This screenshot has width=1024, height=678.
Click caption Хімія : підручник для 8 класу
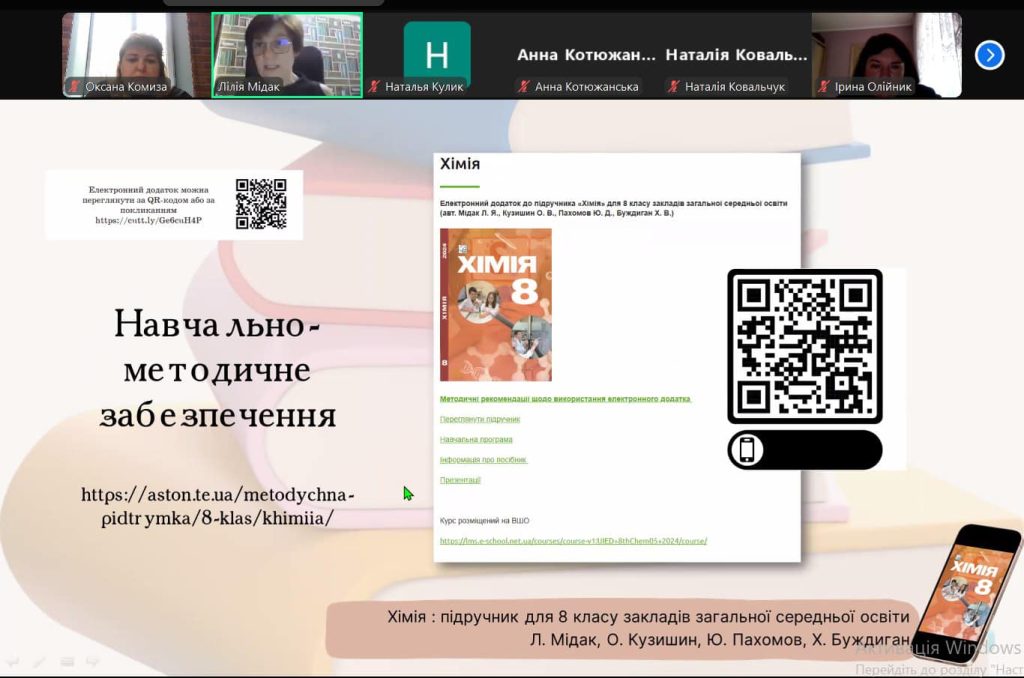pyautogui.click(x=648, y=617)
